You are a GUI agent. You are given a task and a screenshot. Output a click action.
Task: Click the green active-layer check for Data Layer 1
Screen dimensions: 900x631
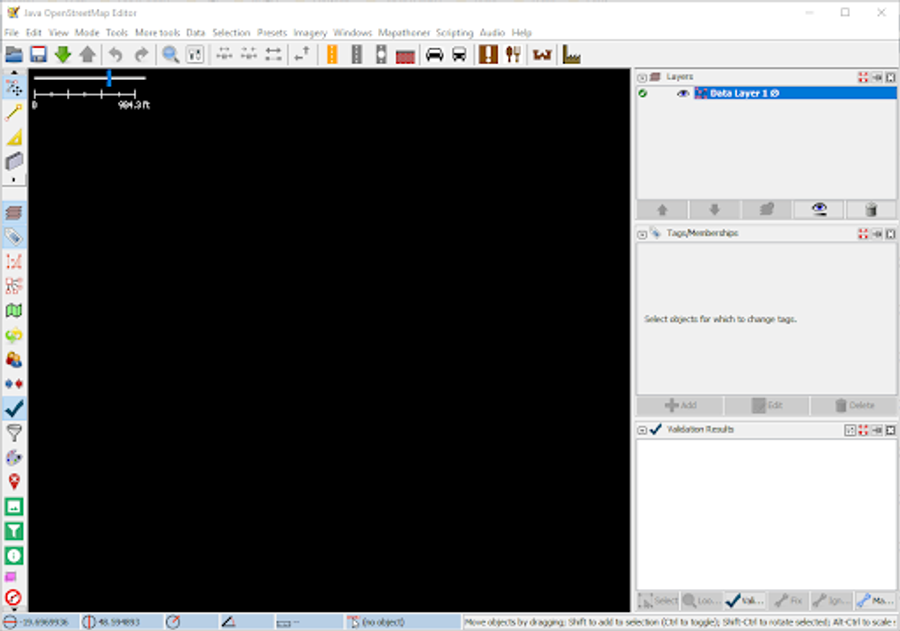643,93
